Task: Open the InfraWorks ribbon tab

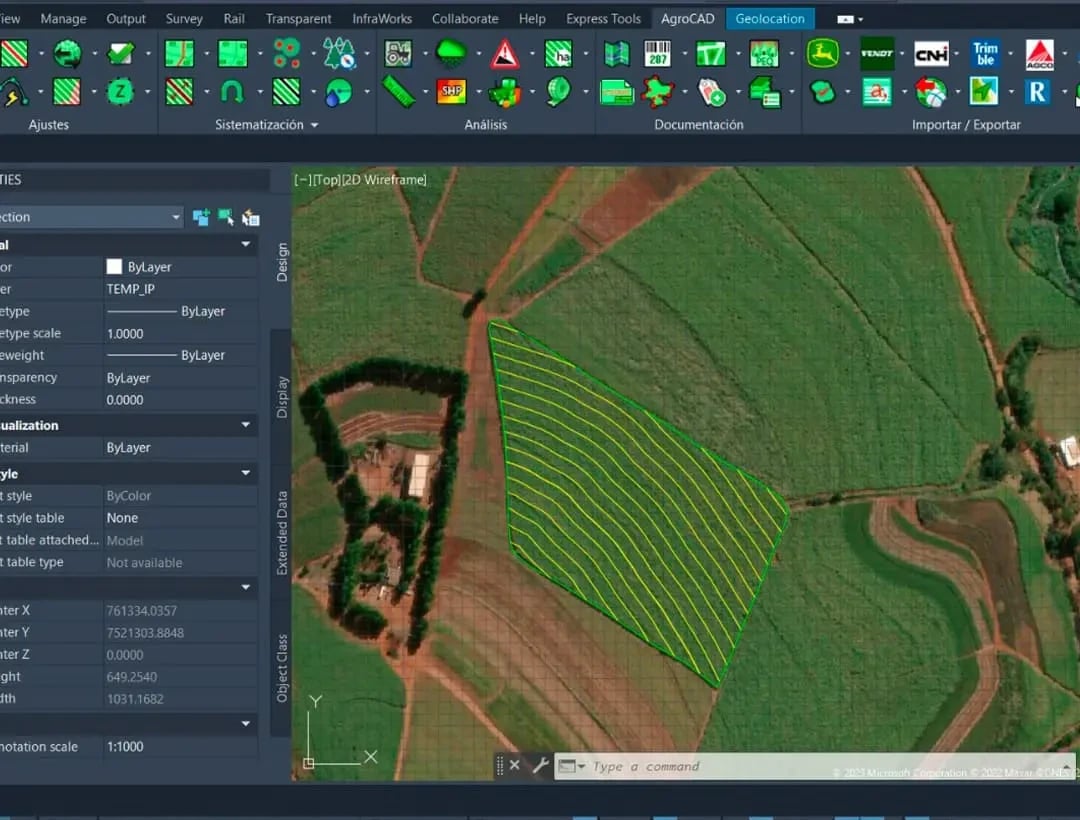Action: pos(382,19)
